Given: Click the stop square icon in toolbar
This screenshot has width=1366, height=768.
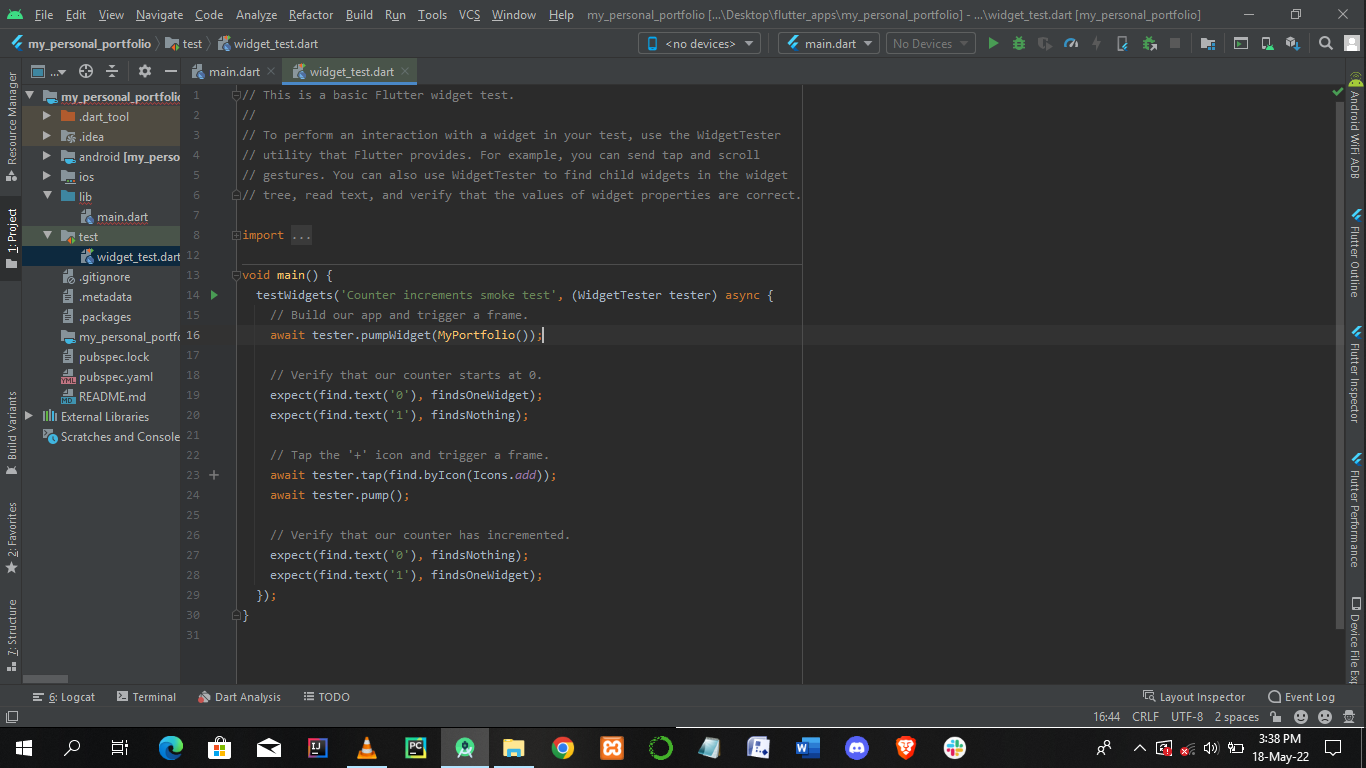Looking at the screenshot, I should coord(1175,43).
